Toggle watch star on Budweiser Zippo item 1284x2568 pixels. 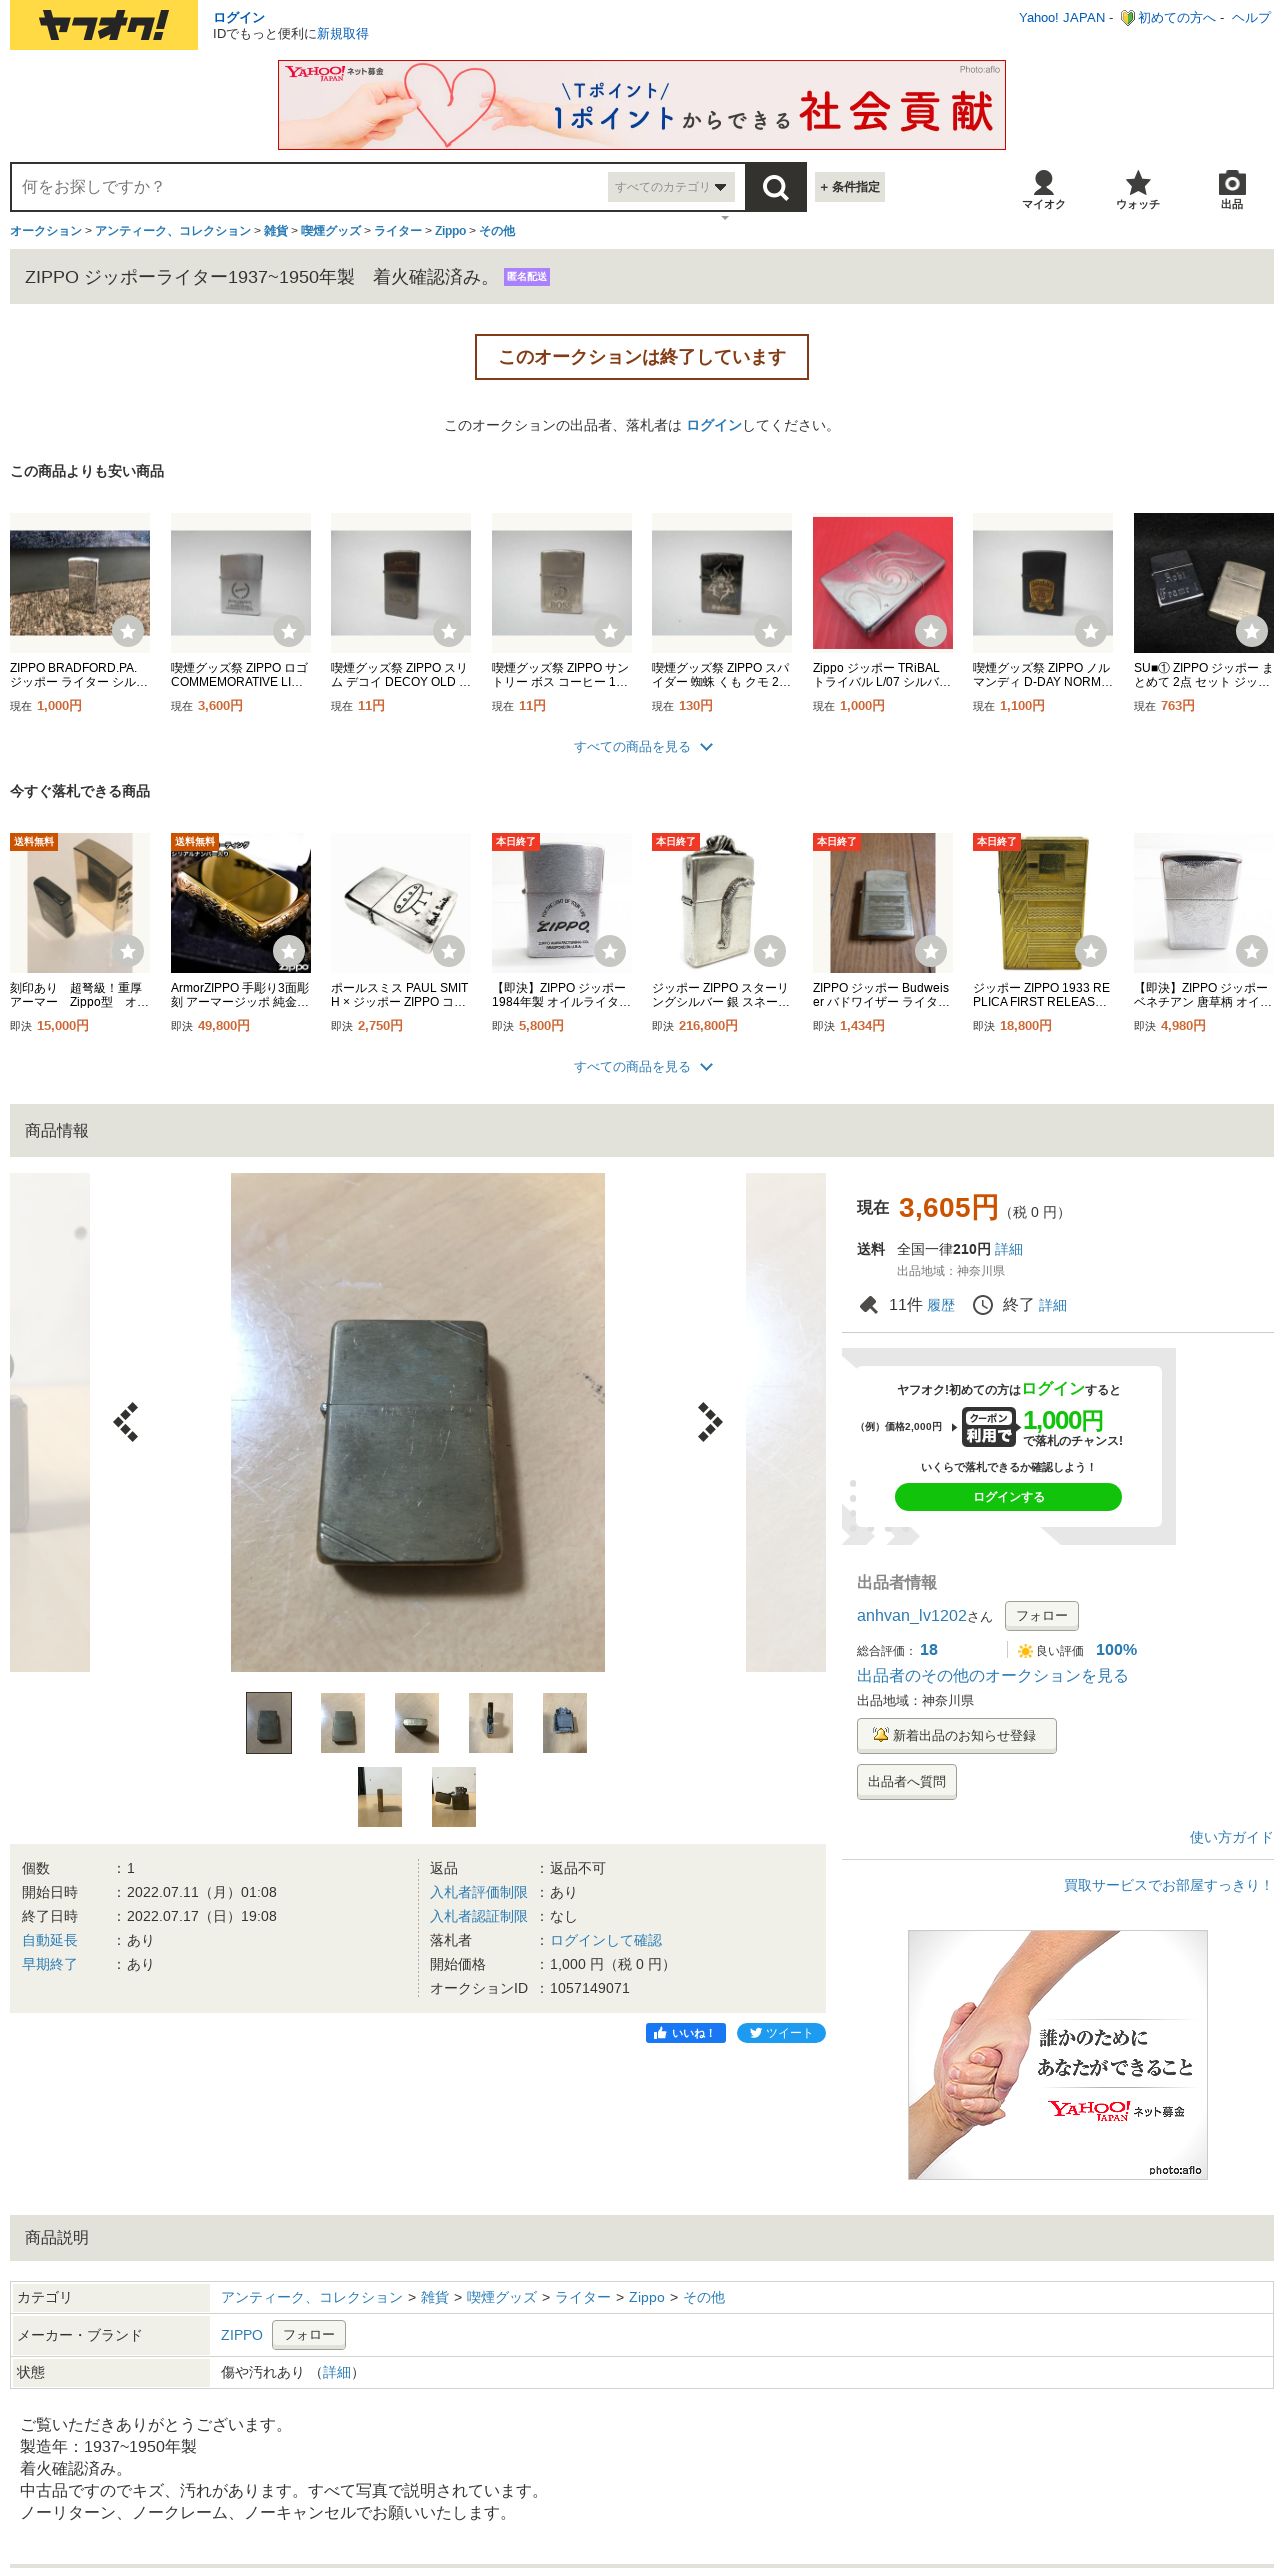click(930, 951)
